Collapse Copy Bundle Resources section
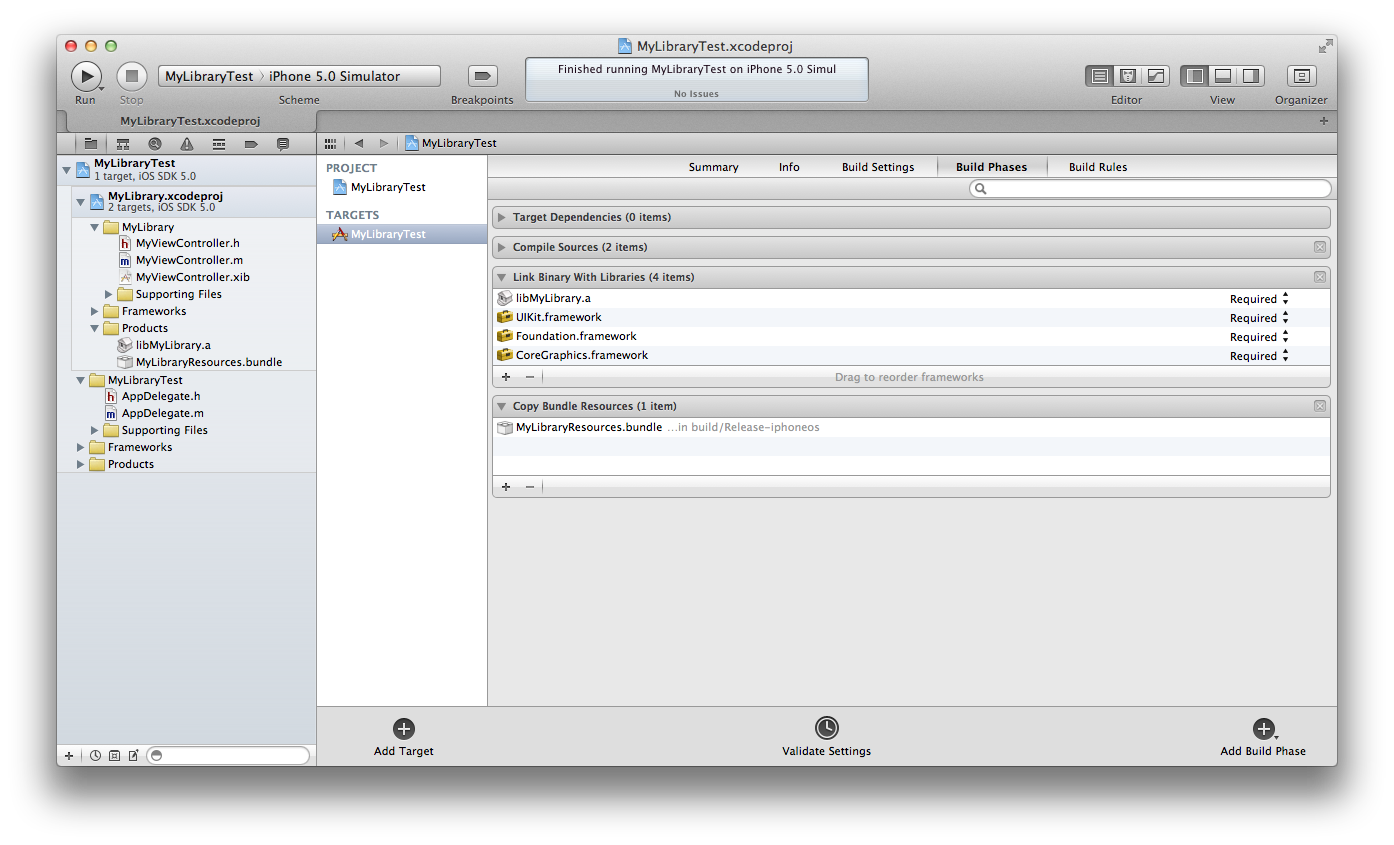 click(x=502, y=406)
